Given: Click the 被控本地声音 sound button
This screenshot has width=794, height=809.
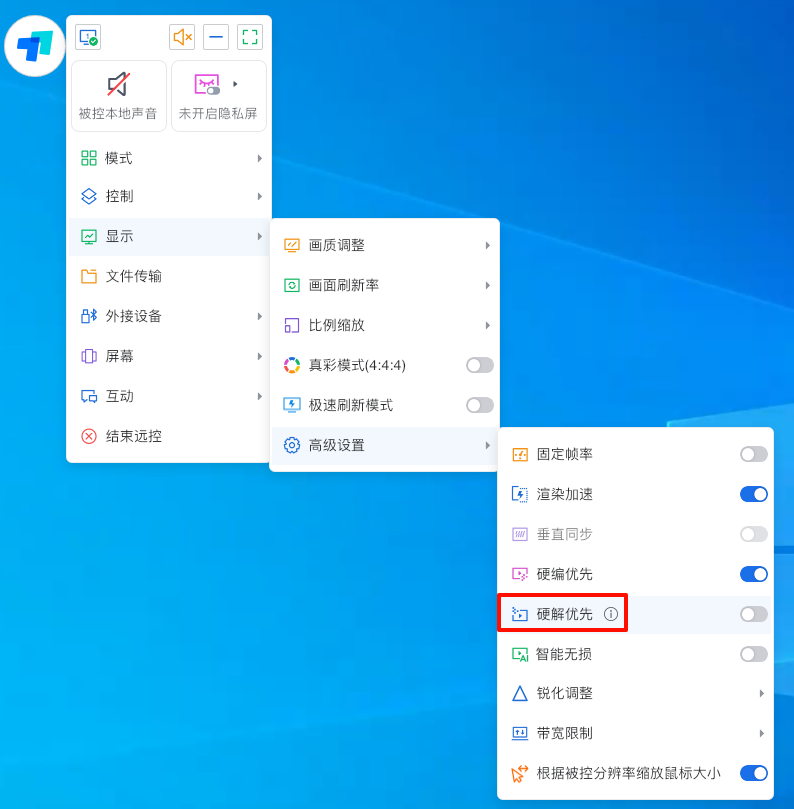Looking at the screenshot, I should [118, 96].
